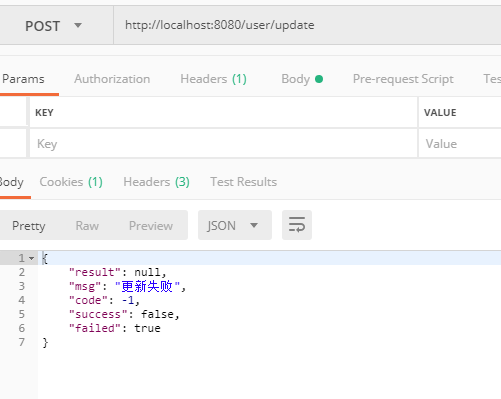Click the "更新失败" message value
The width and height of the screenshot is (501, 399).
tap(147, 286)
